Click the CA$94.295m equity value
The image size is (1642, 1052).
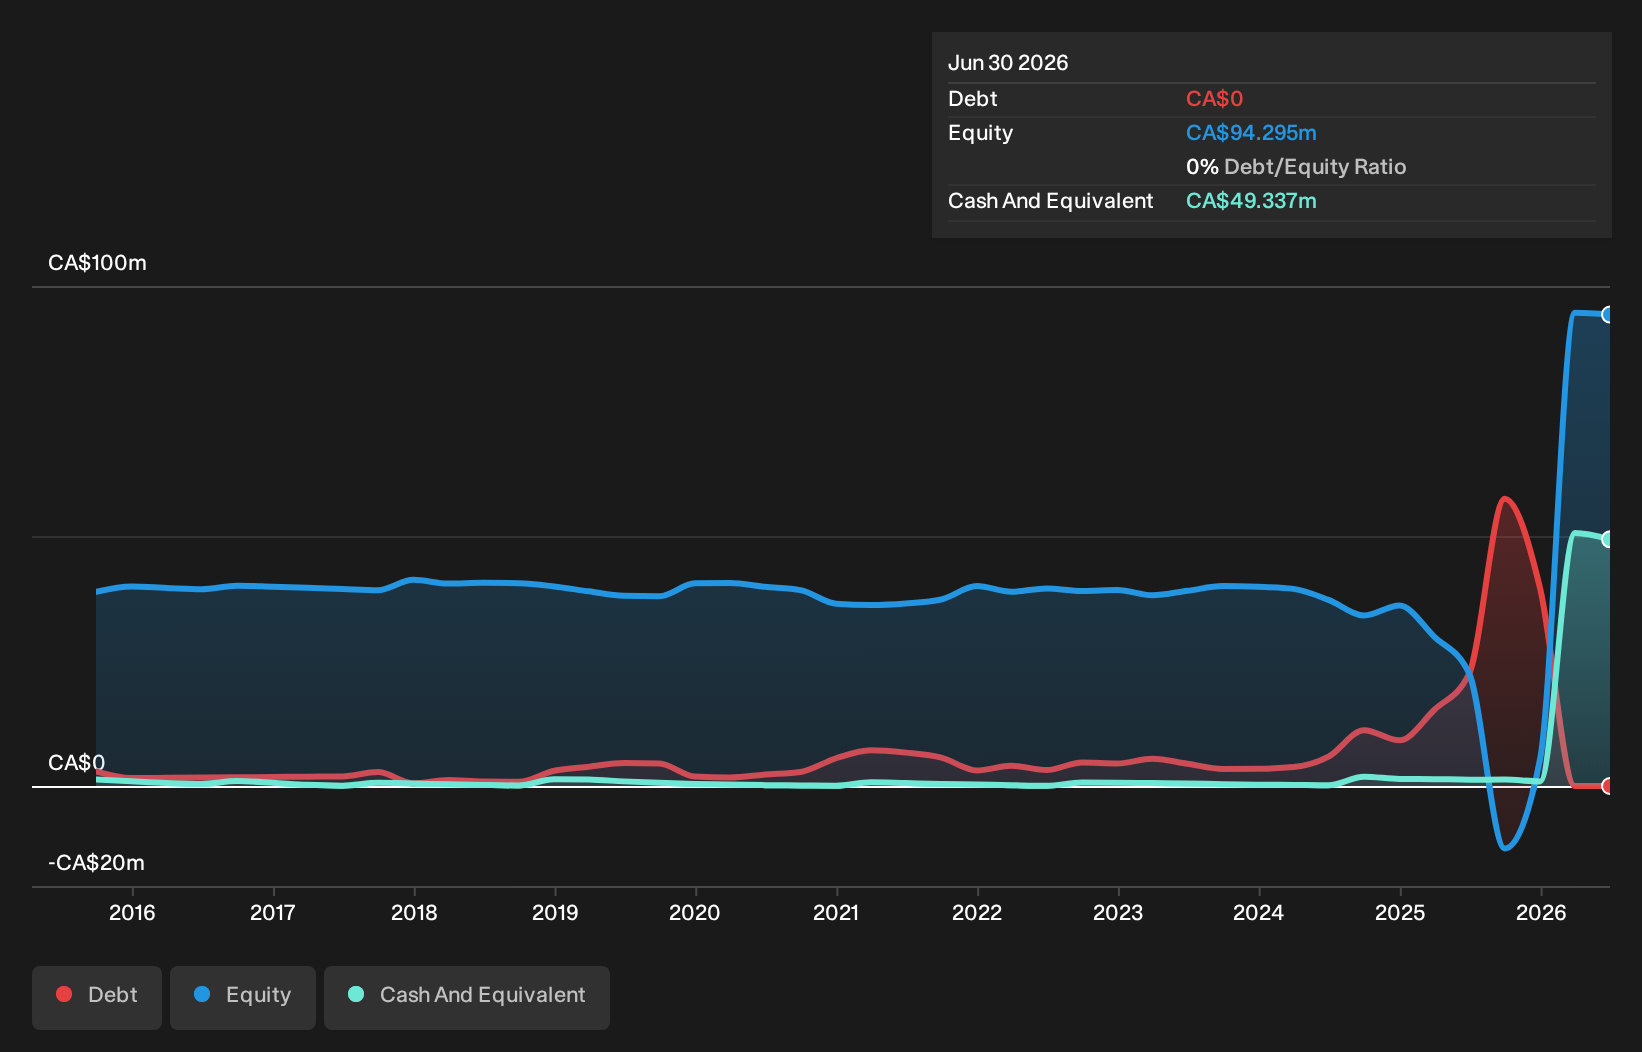click(1251, 133)
